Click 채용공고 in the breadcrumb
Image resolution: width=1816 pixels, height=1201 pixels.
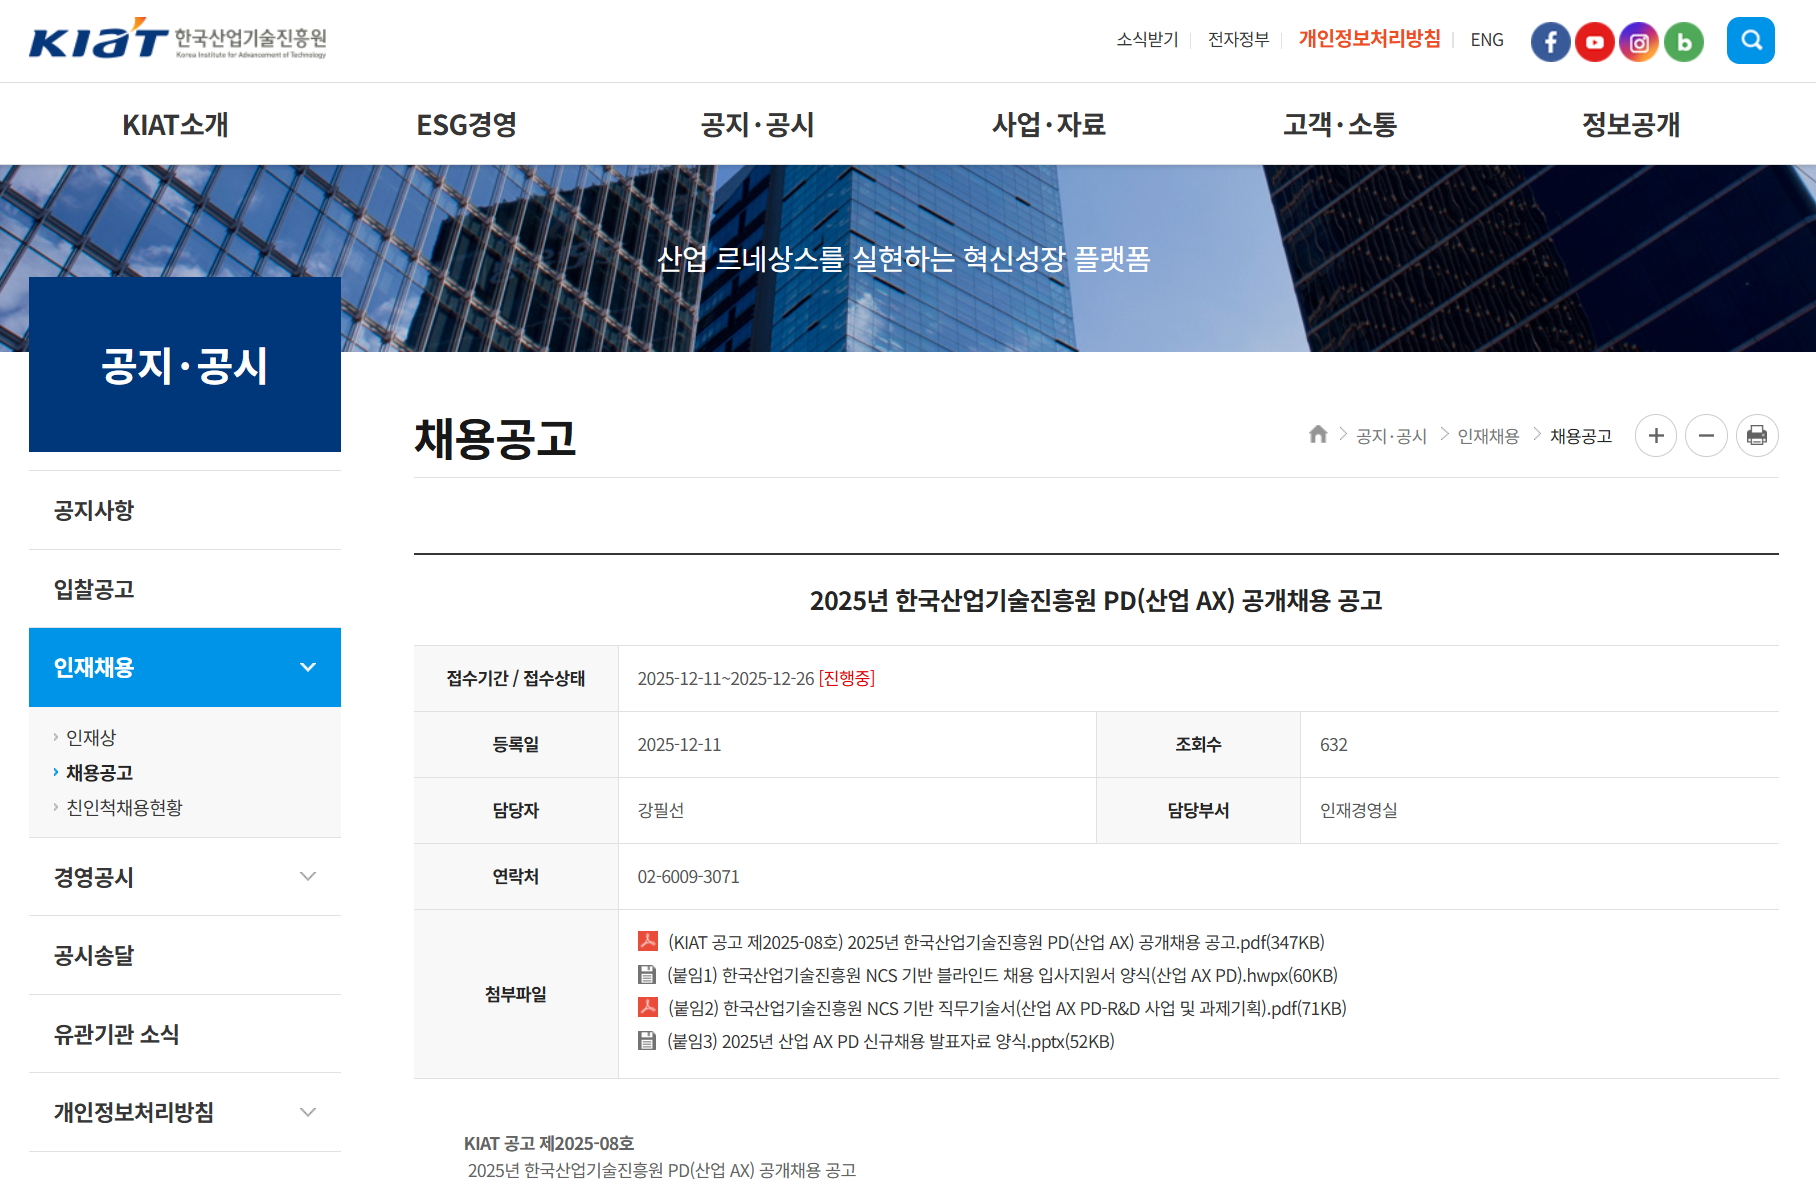pos(1581,436)
